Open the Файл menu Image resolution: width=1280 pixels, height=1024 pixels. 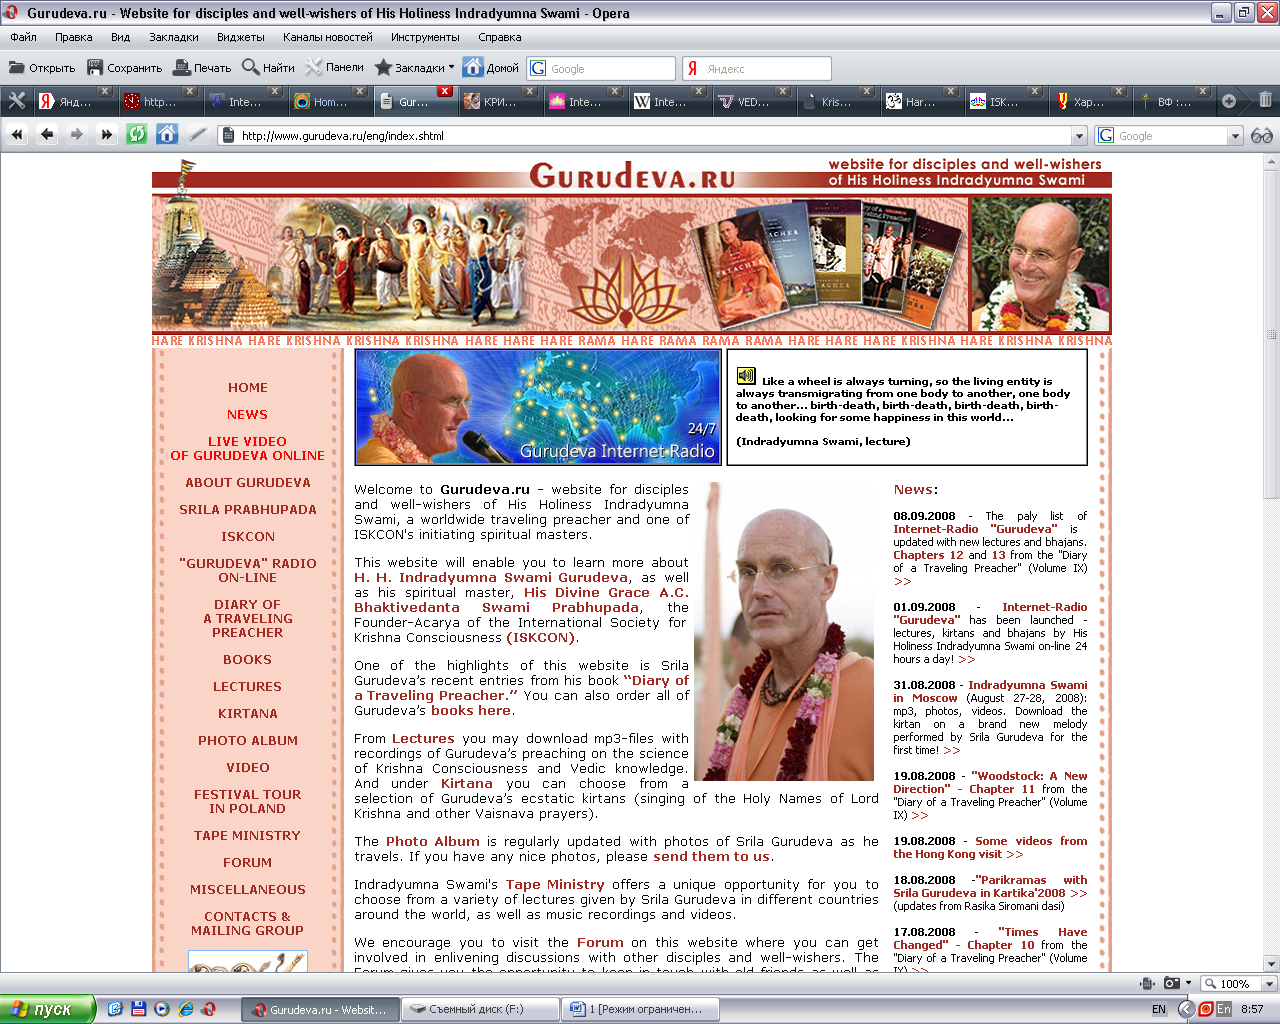[x=24, y=37]
